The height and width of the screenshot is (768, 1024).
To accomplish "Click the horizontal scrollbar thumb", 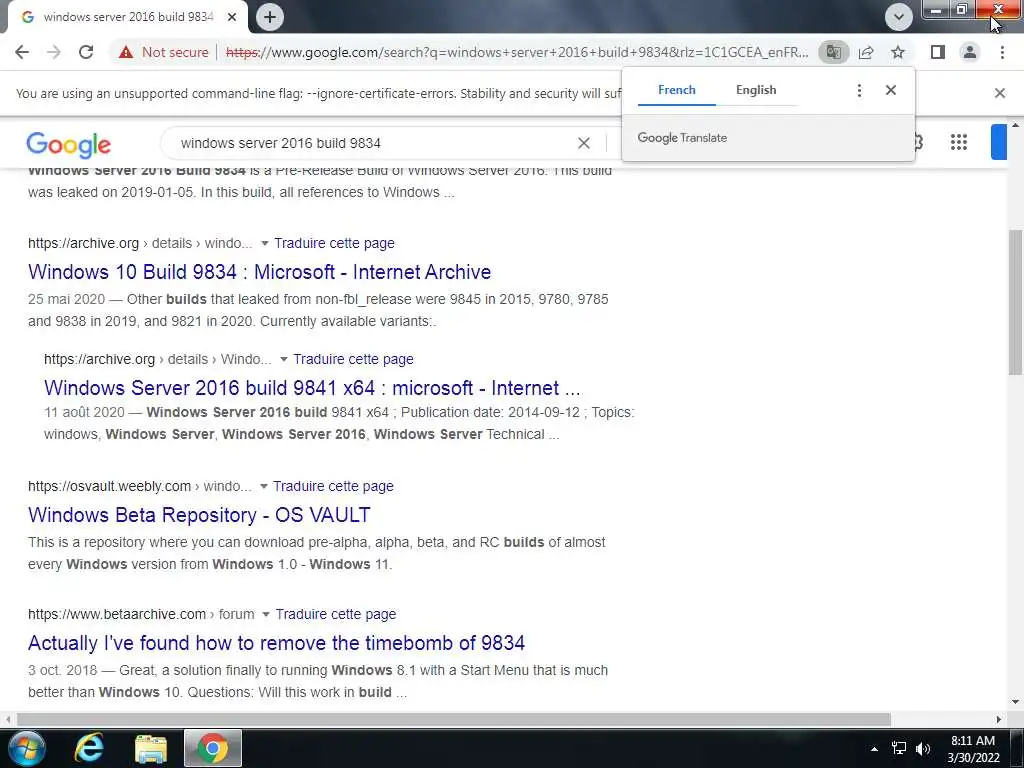I will tap(453, 719).
